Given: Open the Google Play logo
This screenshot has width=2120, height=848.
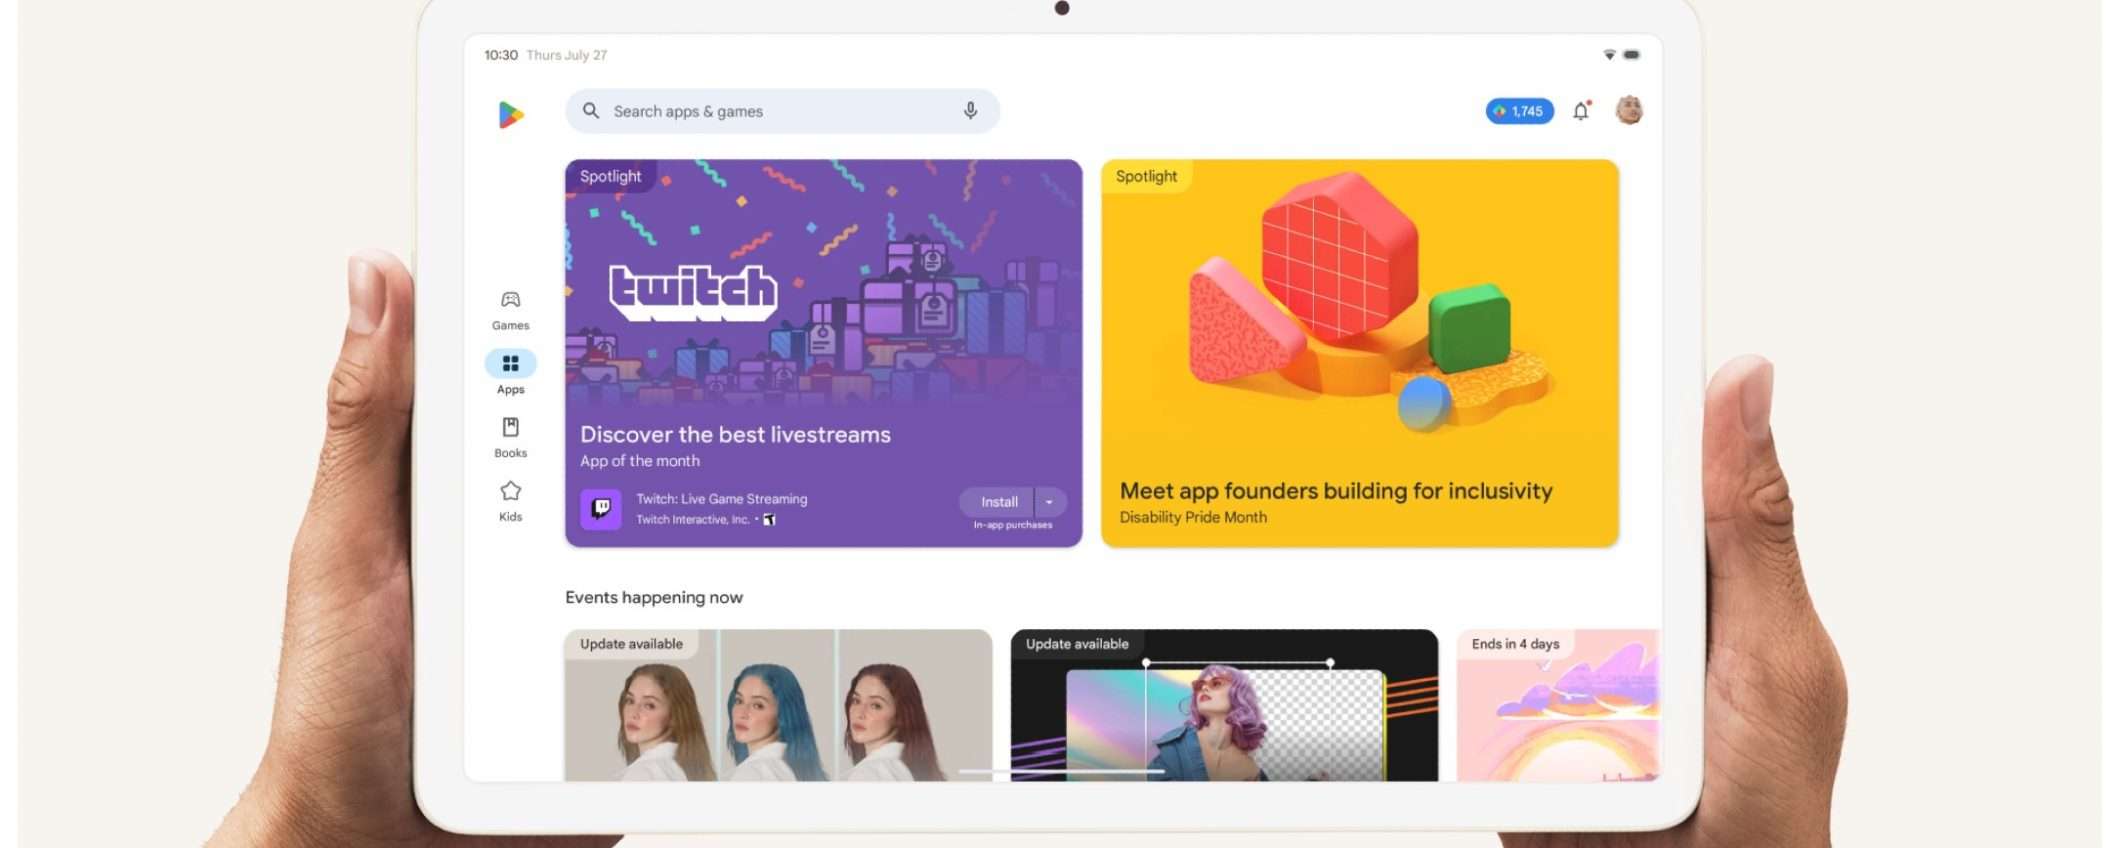Looking at the screenshot, I should click(x=511, y=115).
